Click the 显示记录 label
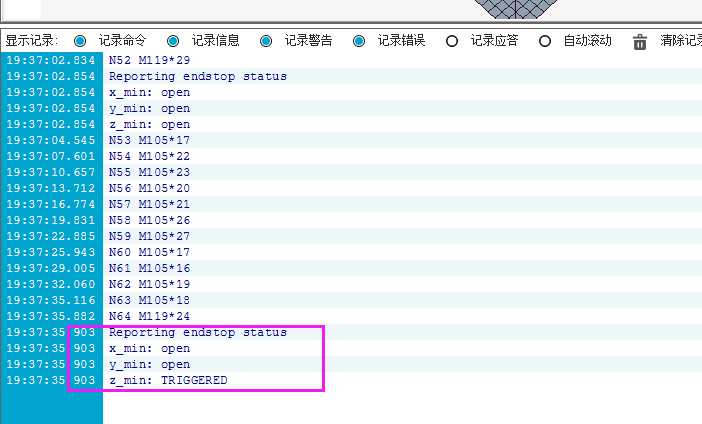 point(32,41)
